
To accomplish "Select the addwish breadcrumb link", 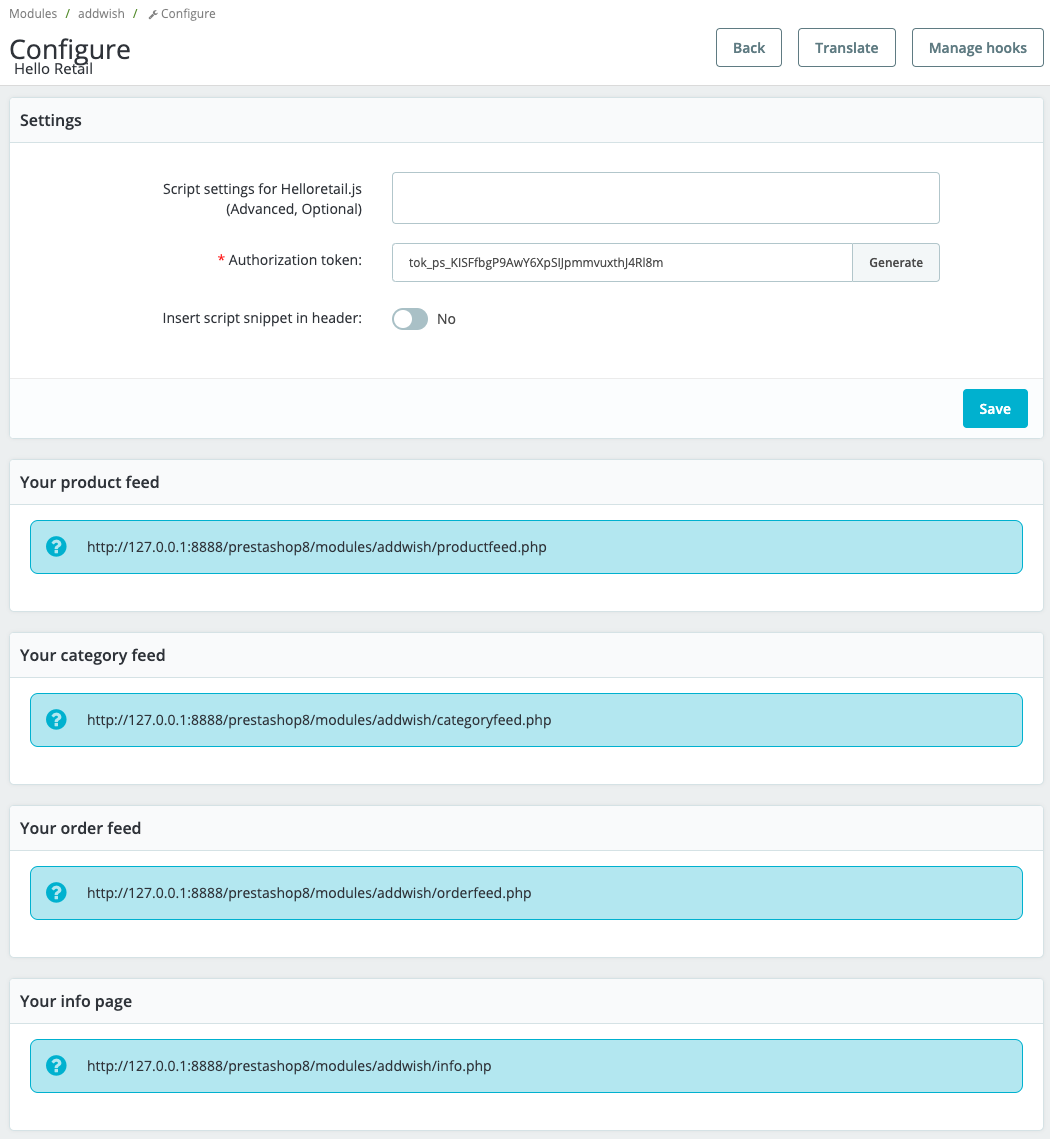I will [99, 14].
